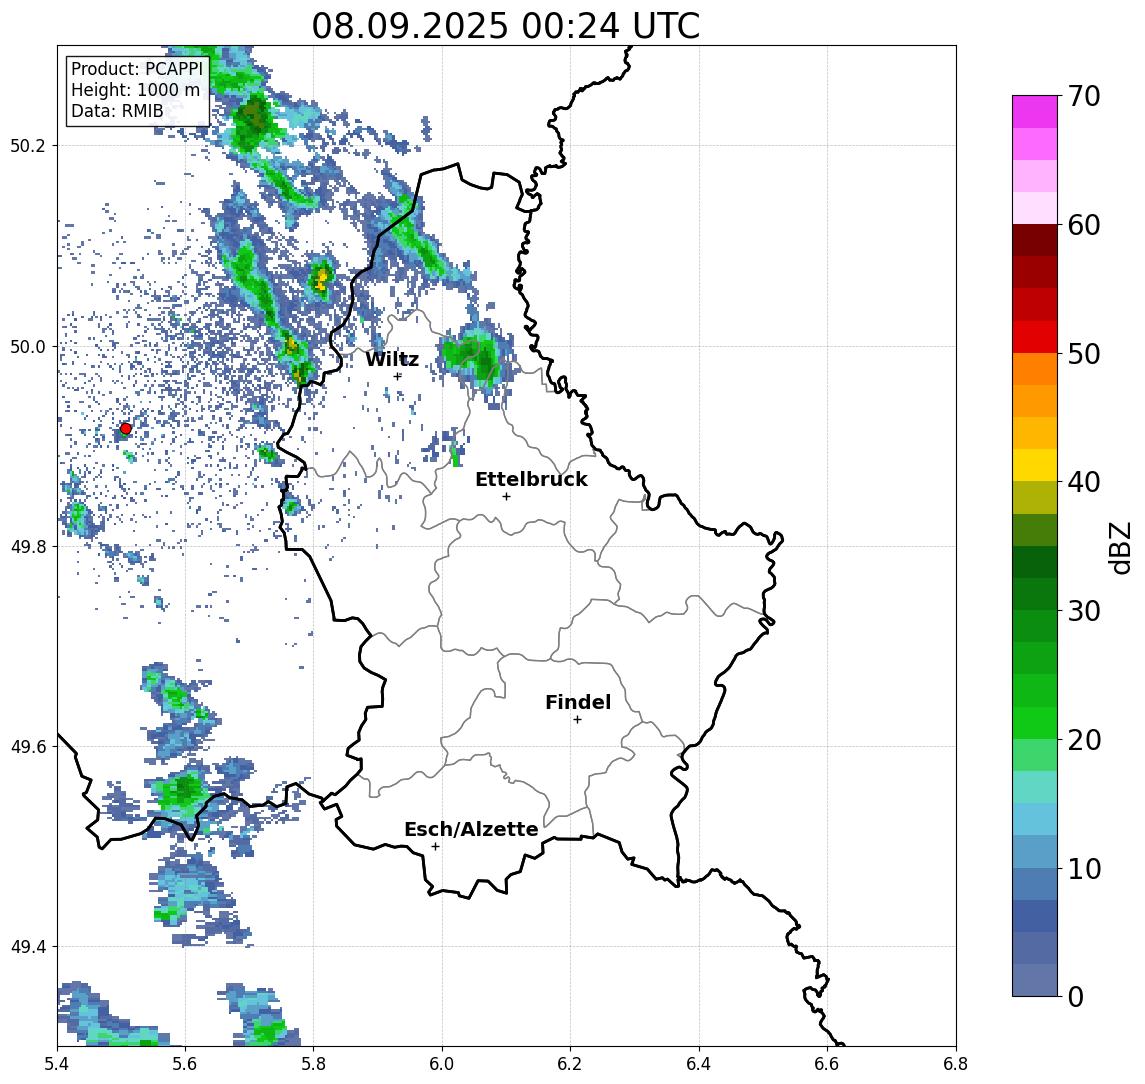Click the 'dBZ' colorbar axis label
Screen dimensions: 1145x1084
tap(1119, 547)
